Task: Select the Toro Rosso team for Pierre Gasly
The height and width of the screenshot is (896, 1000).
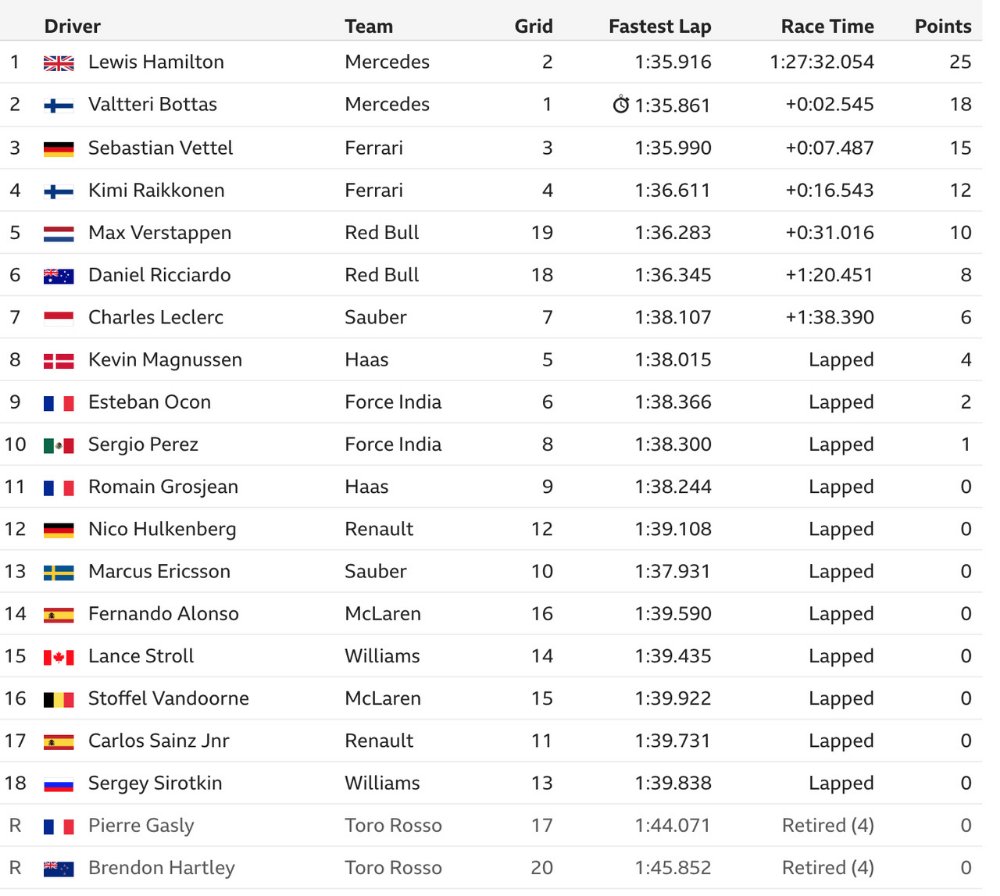Action: point(393,825)
